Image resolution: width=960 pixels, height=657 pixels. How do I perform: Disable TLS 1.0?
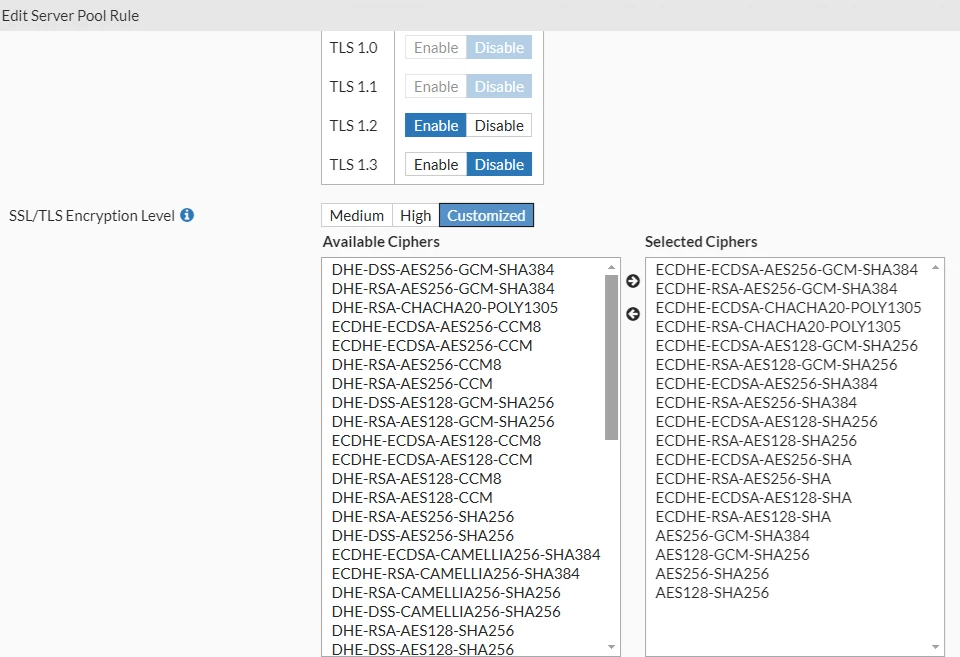[499, 47]
